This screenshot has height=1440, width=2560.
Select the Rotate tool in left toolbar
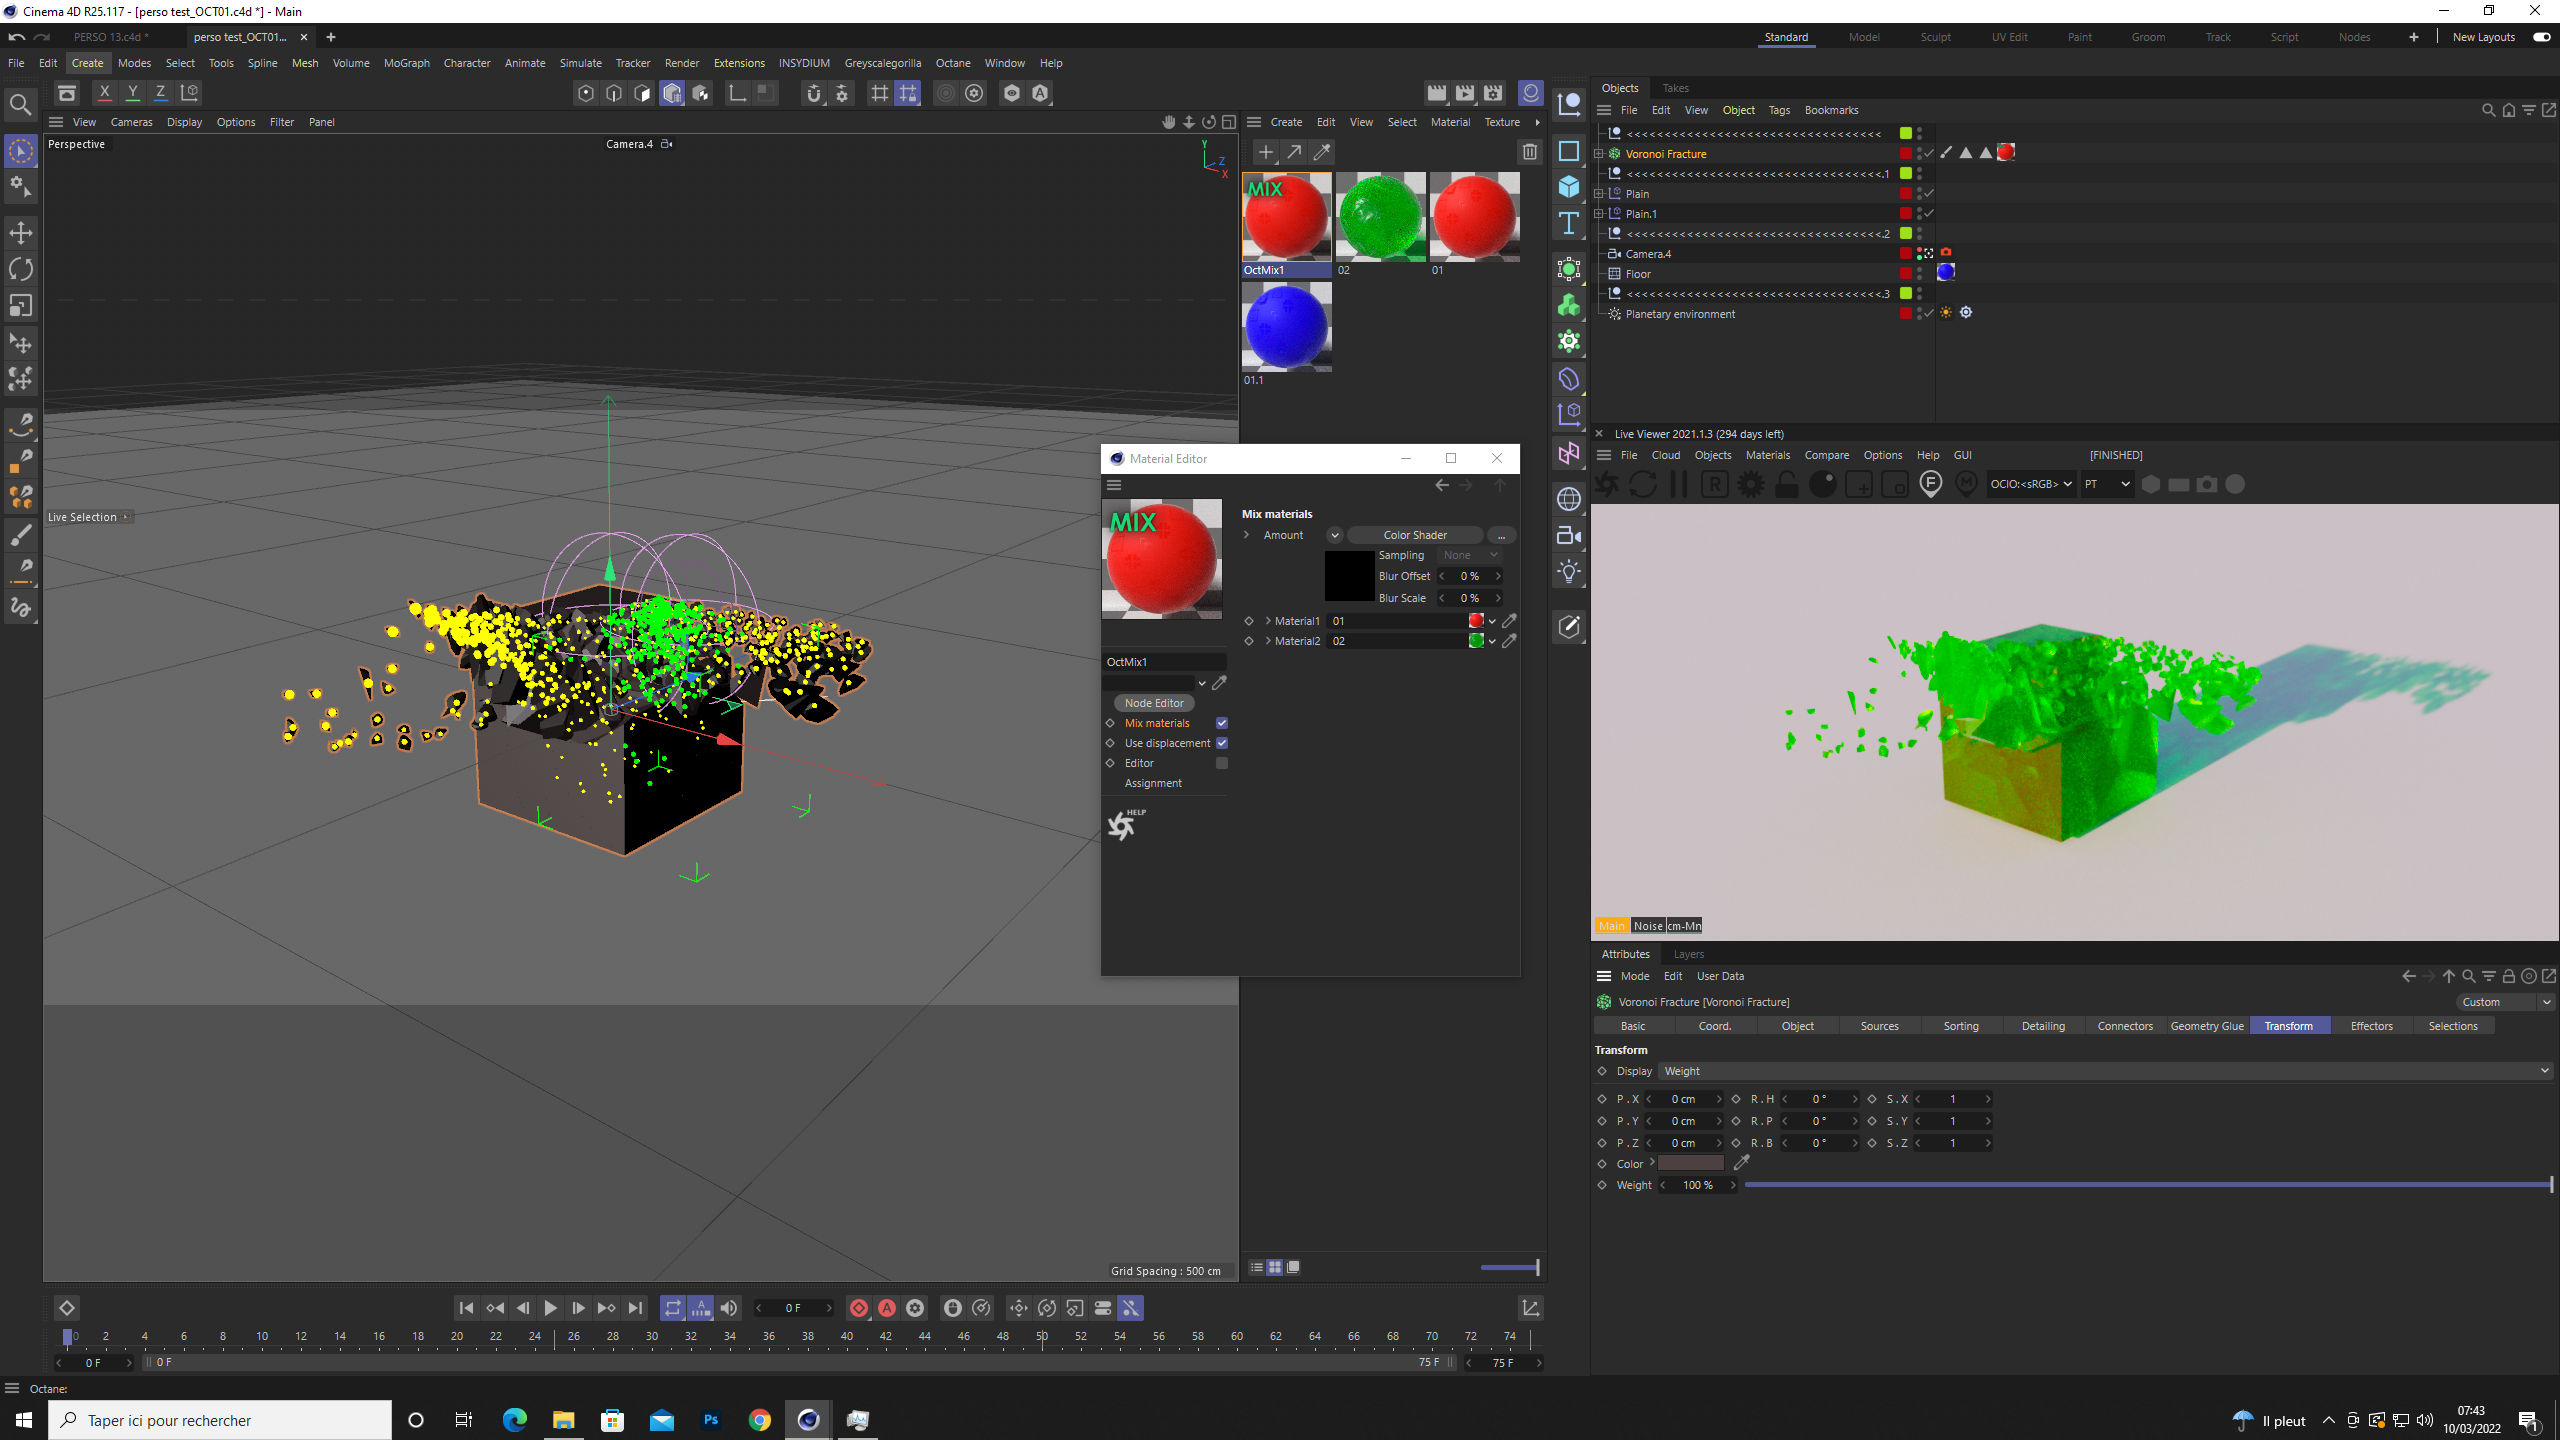click(21, 269)
